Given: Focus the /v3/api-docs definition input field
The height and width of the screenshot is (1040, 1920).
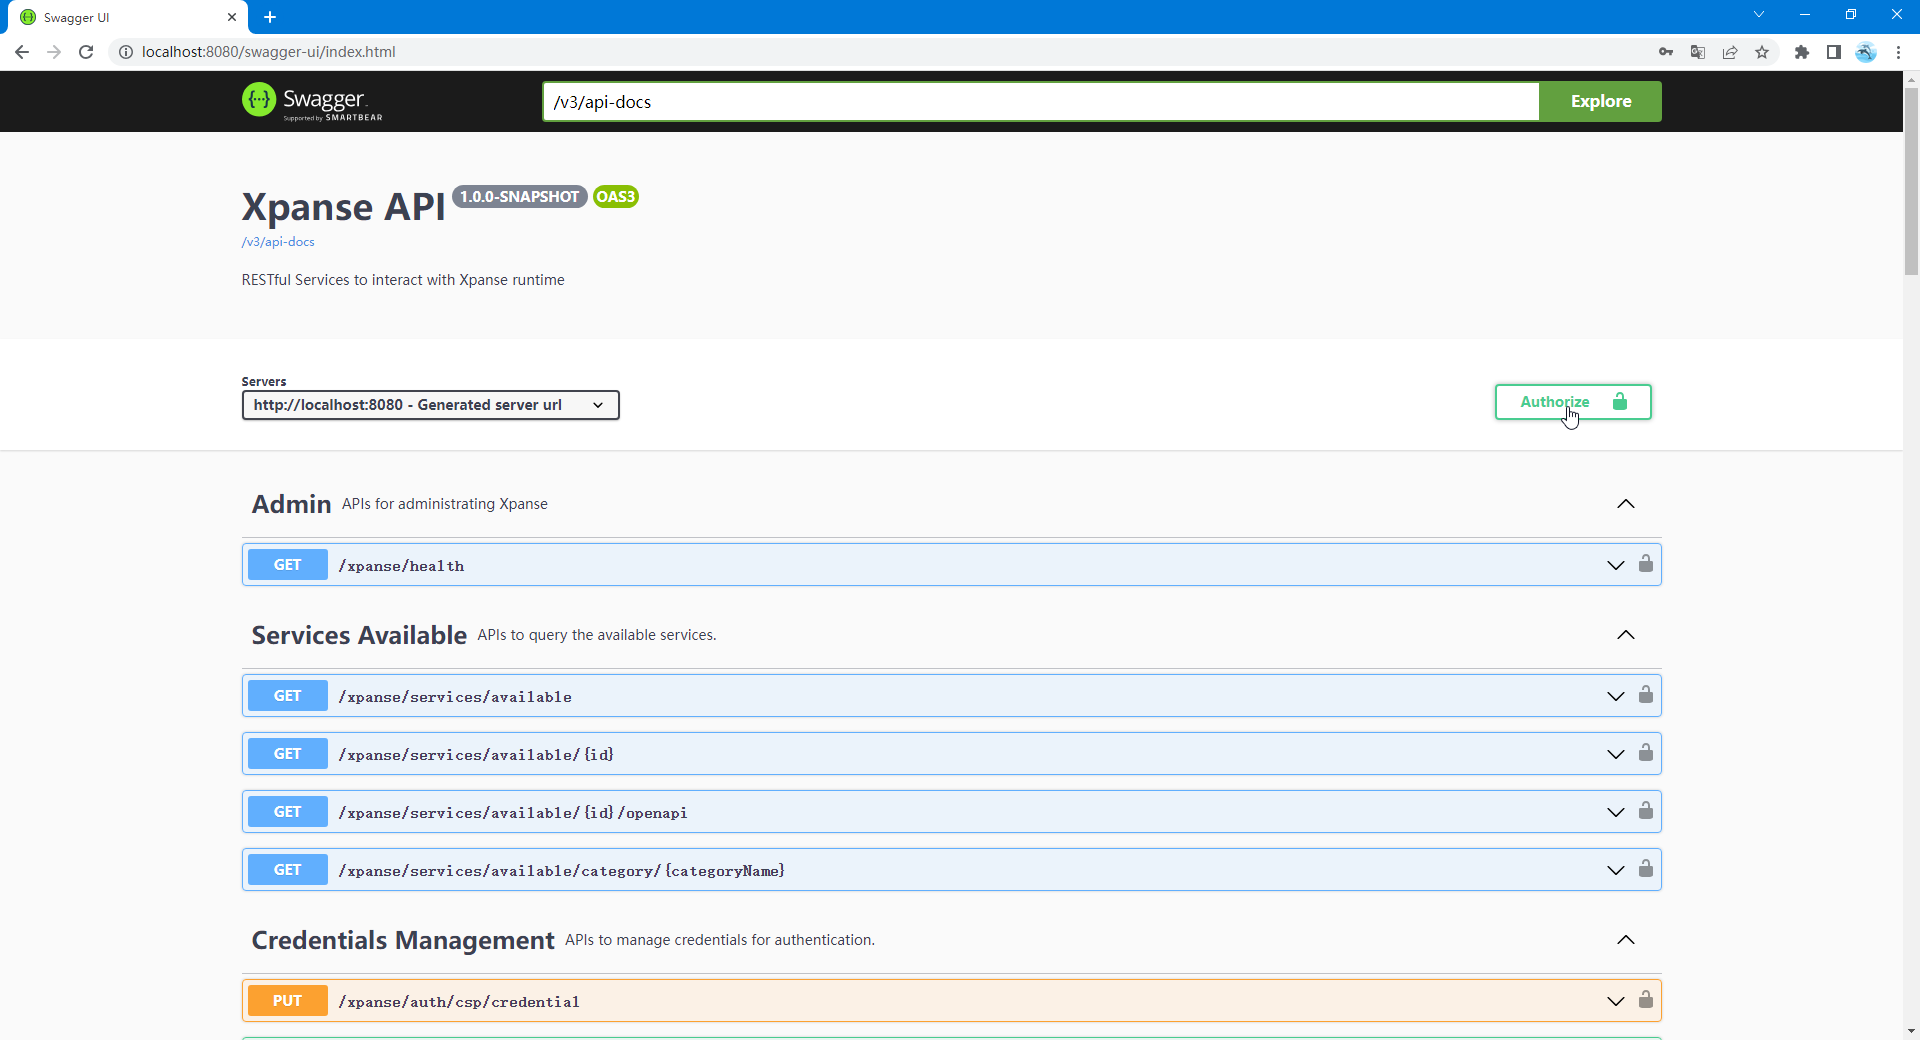Looking at the screenshot, I should (x=1040, y=101).
